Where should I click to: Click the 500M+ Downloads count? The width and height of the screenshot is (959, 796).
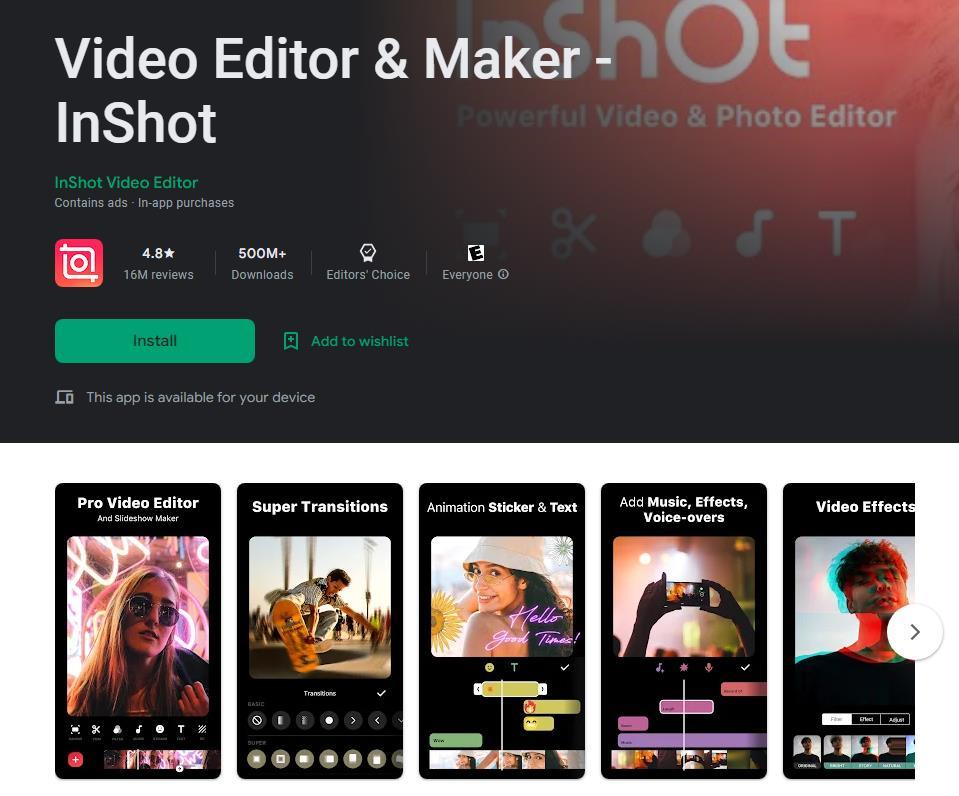[262, 263]
